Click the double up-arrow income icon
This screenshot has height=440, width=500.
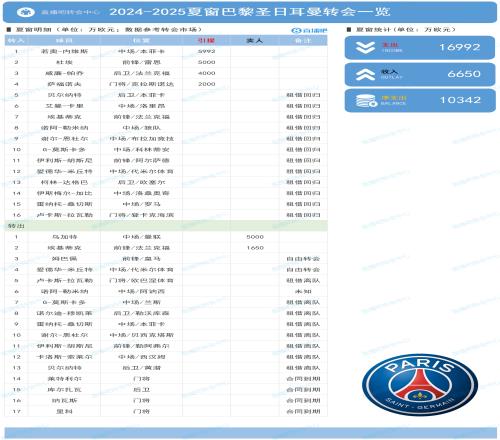tap(365, 74)
